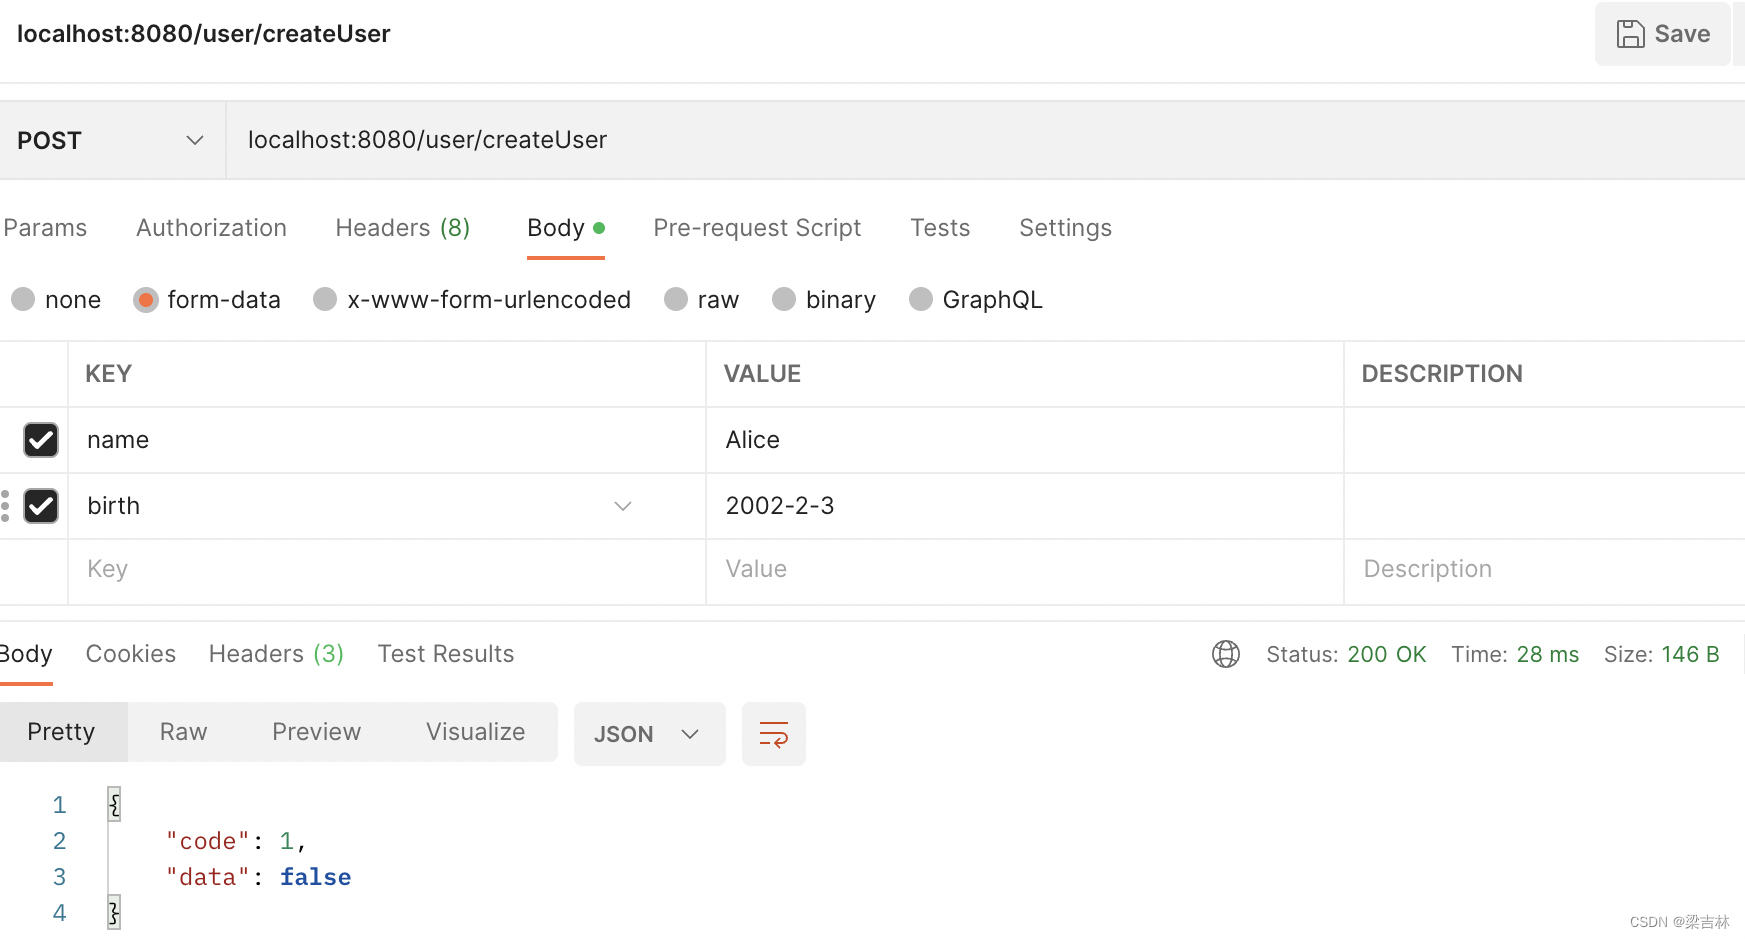Viewport: 1745px width, 939px height.
Task: Select the Raw view
Action: coord(184,732)
